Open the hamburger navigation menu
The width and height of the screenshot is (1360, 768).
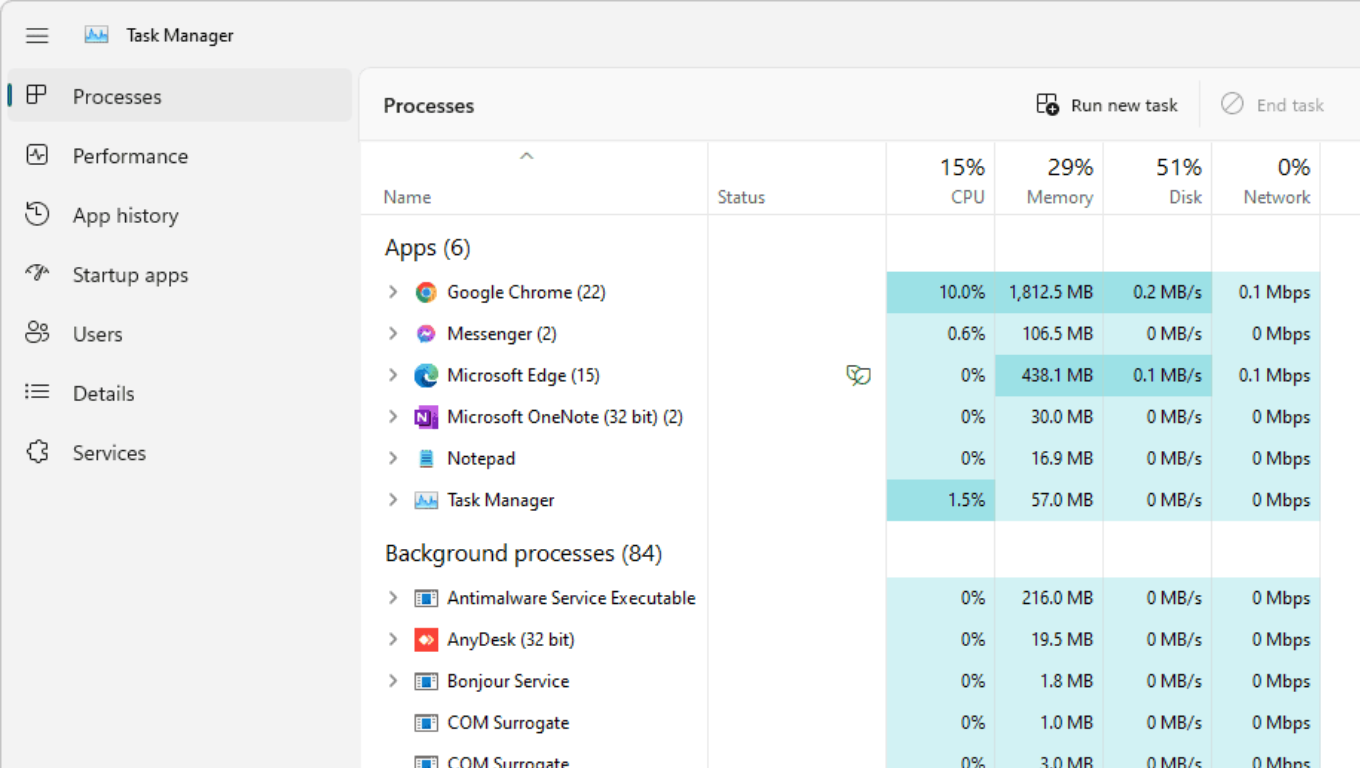pos(37,35)
